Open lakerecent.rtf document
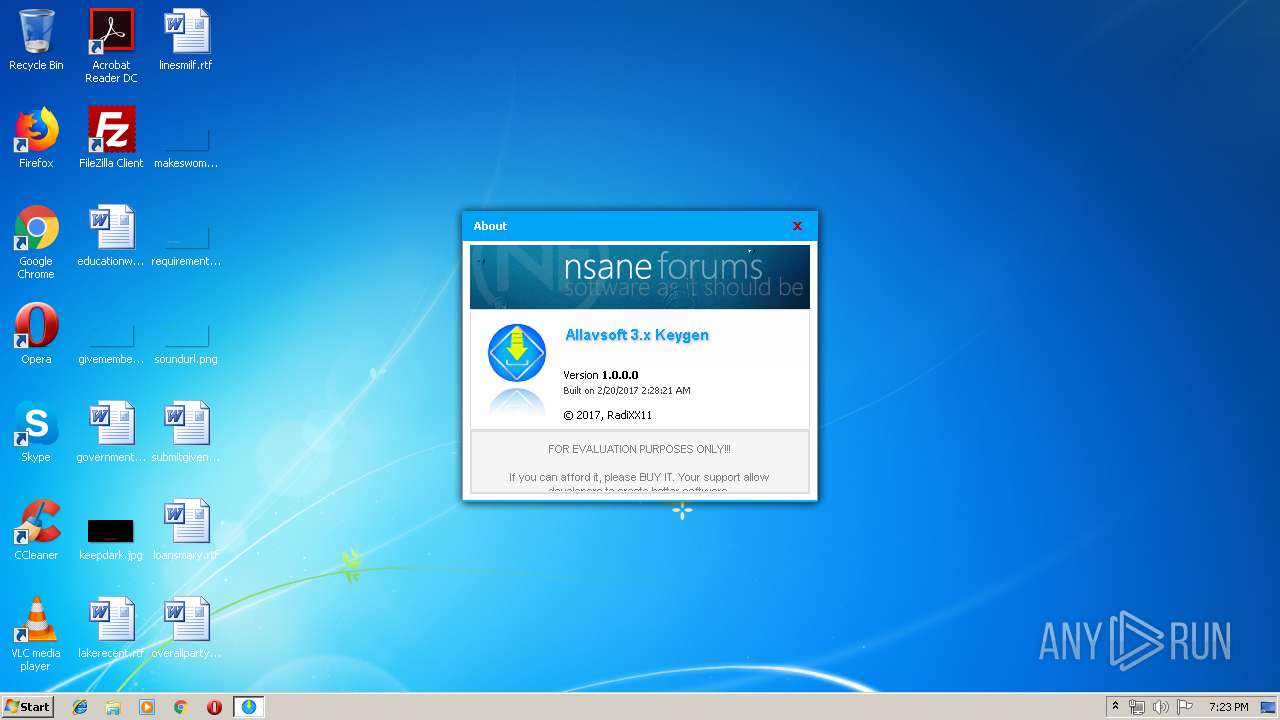1280x720 pixels. [x=111, y=628]
